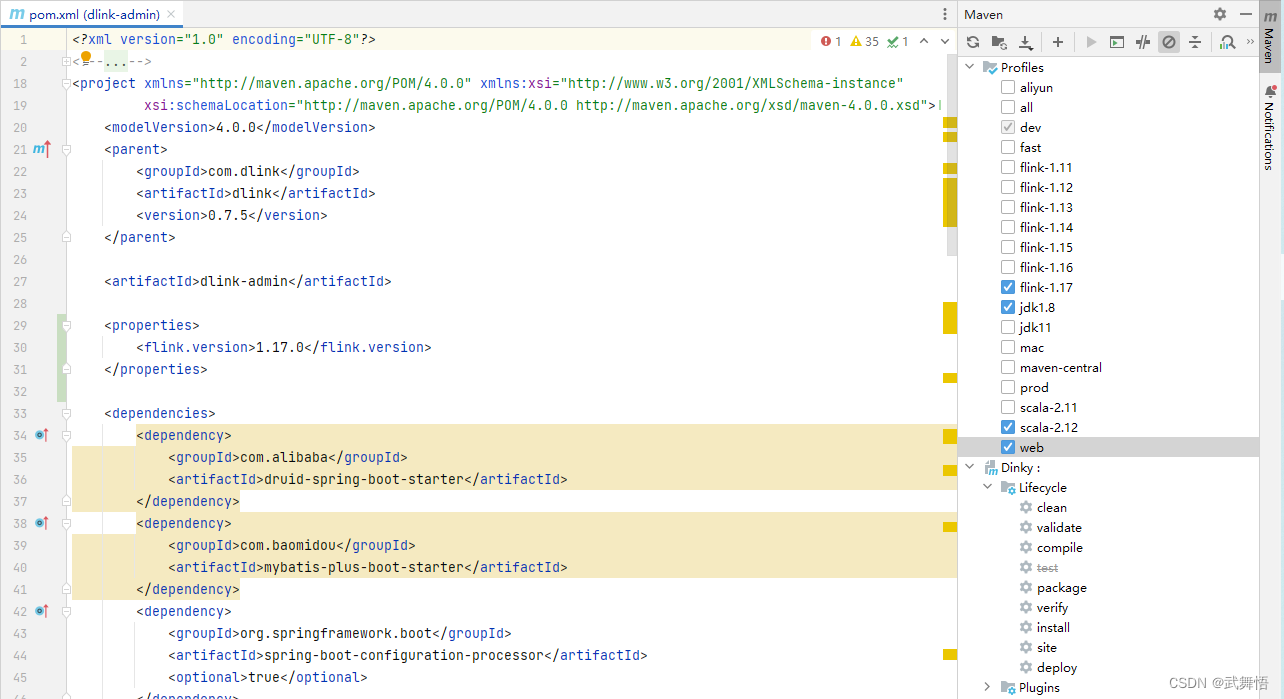Screen dimensions: 1284x699
Task: Collapse the Profiles section
Action: tap(968, 67)
